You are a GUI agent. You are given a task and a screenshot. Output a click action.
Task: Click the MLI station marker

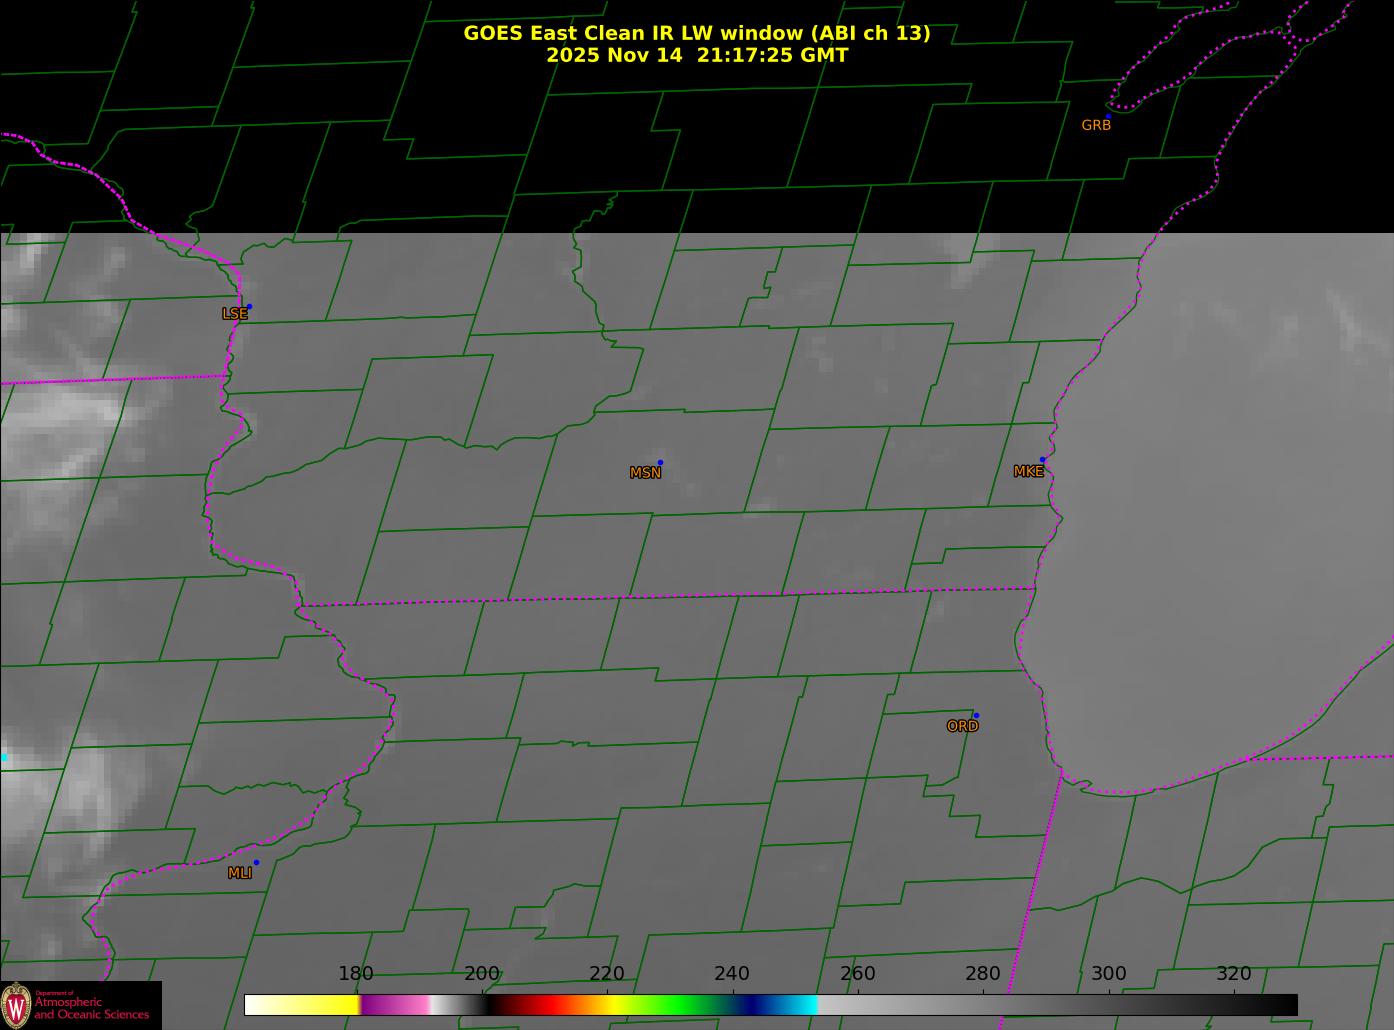coord(256,863)
